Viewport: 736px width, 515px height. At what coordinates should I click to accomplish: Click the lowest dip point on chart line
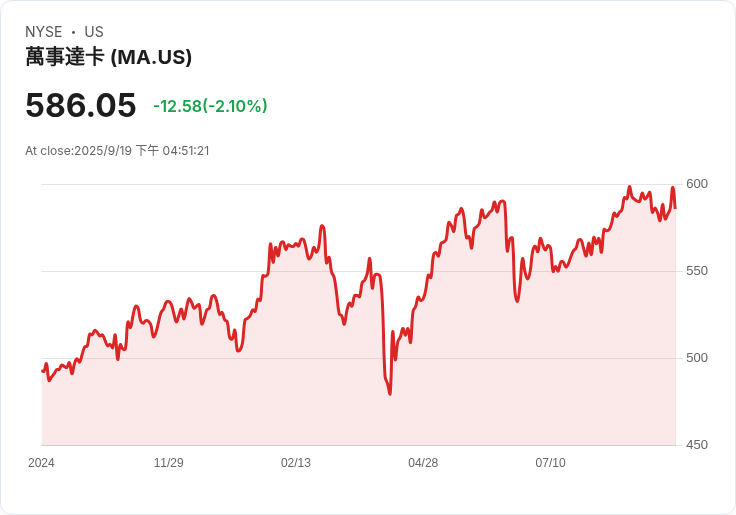pyautogui.click(x=390, y=394)
